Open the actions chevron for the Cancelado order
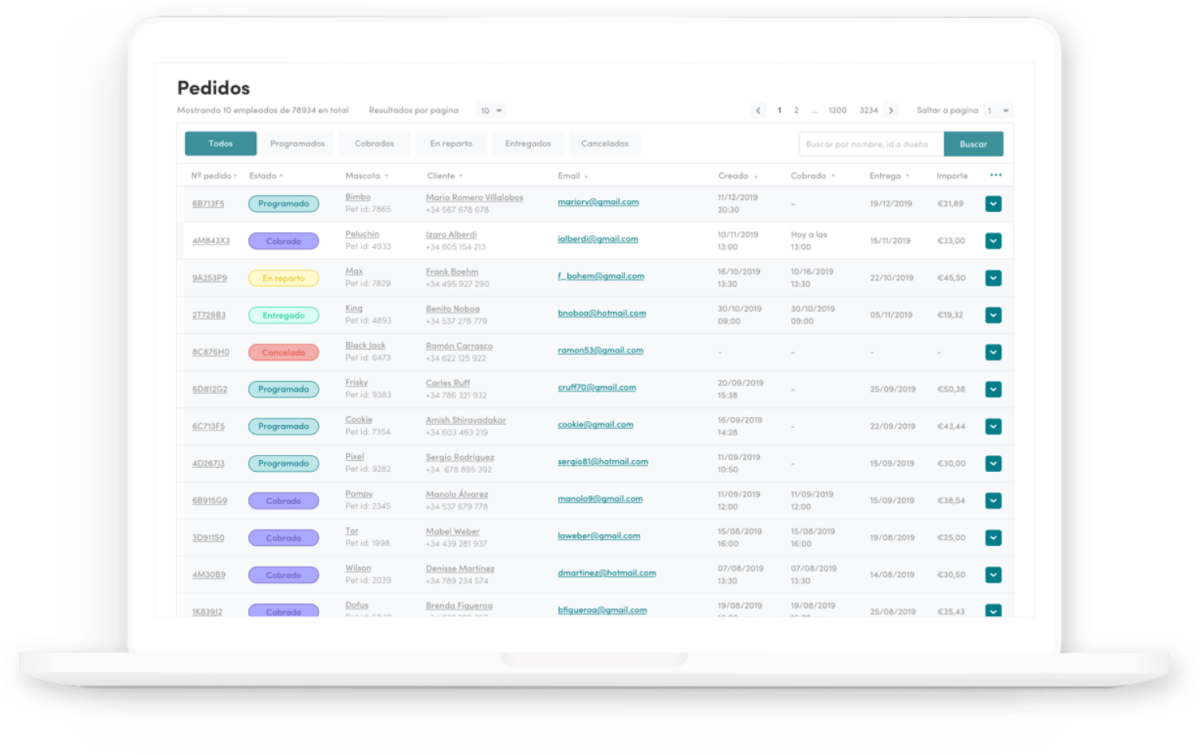Screen dimensions: 1200x755 [x=993, y=352]
